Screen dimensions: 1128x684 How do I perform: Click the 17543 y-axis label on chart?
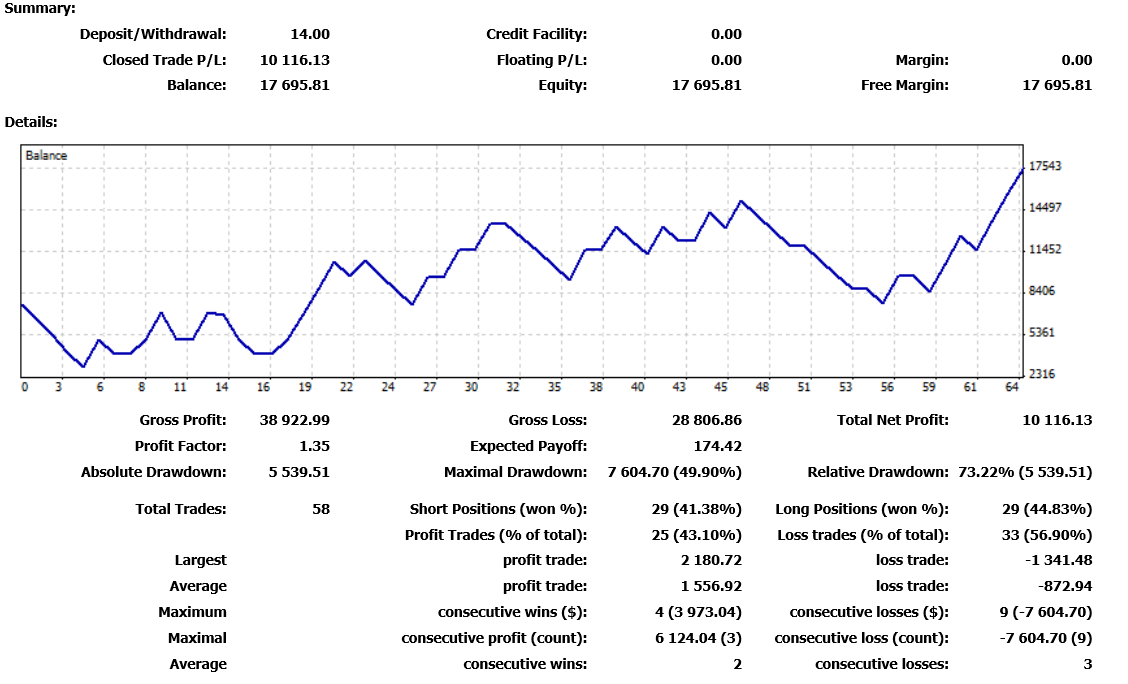point(1045,166)
